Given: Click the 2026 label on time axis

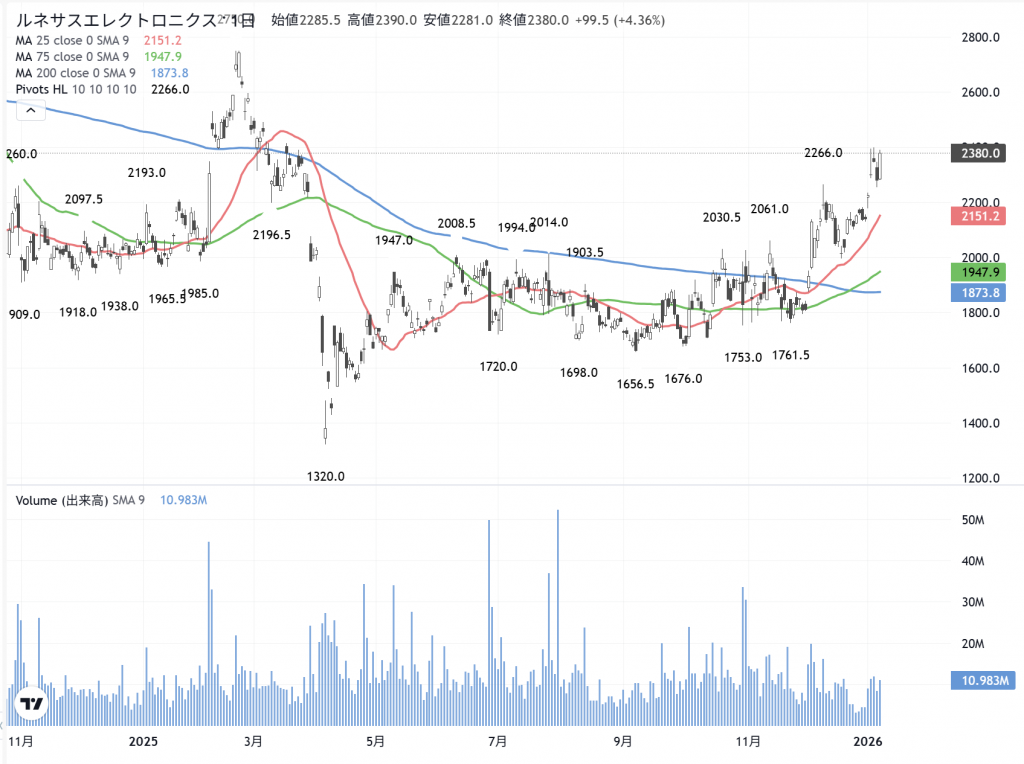Looking at the screenshot, I should (x=868, y=741).
